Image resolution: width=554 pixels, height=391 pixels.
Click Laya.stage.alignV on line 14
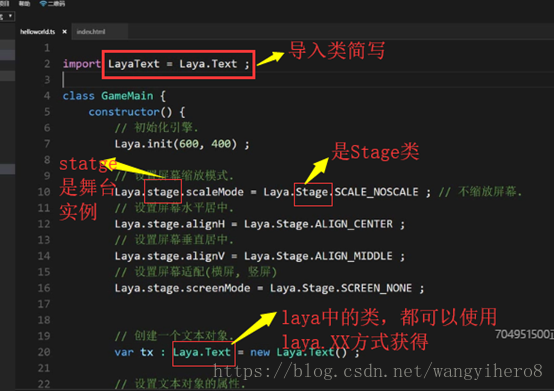coord(170,256)
